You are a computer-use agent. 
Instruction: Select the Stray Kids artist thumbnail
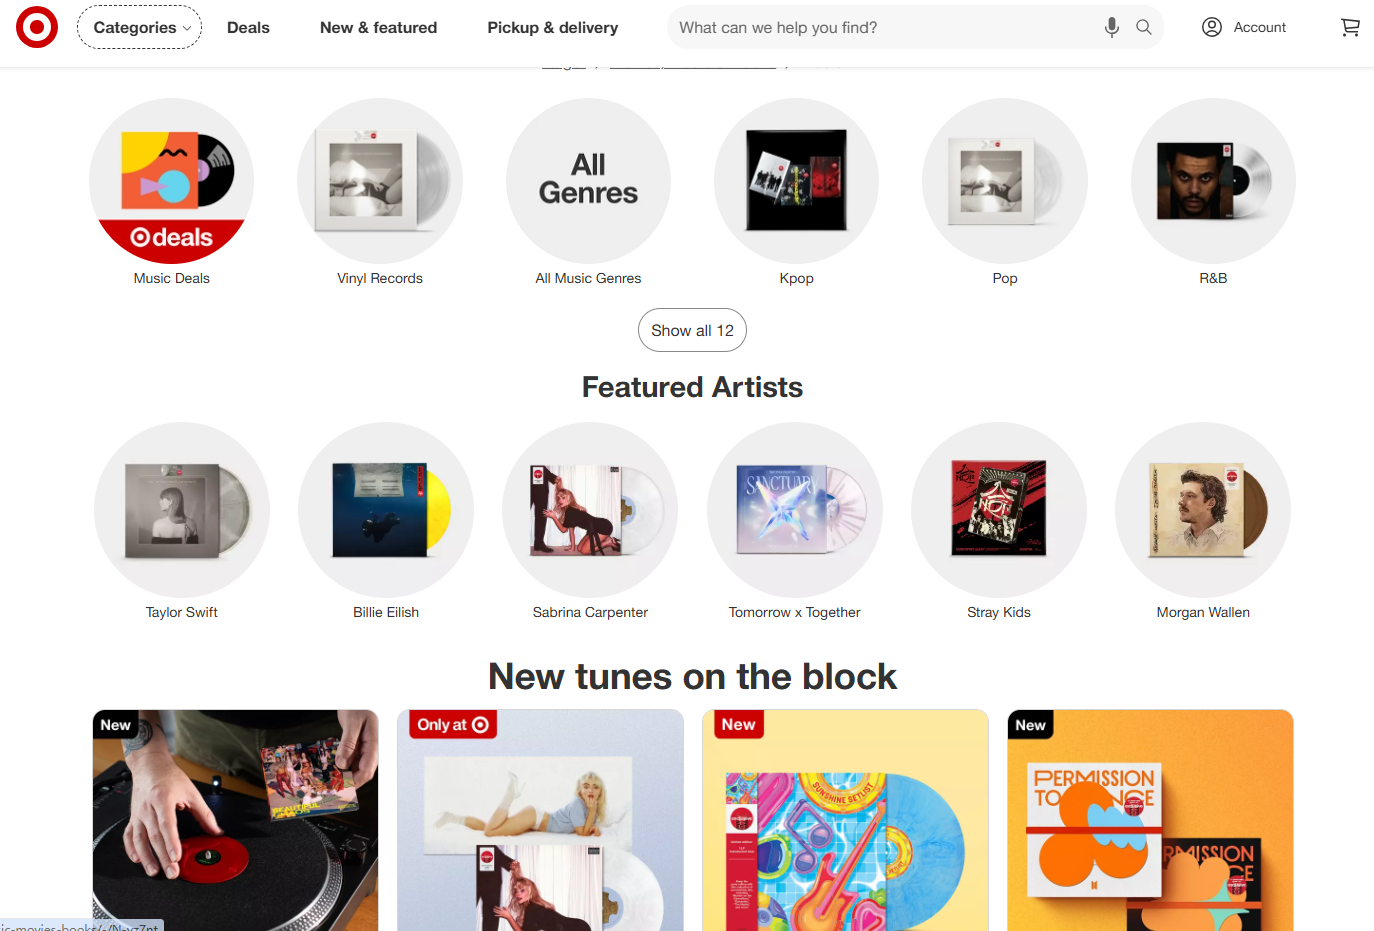click(x=999, y=510)
